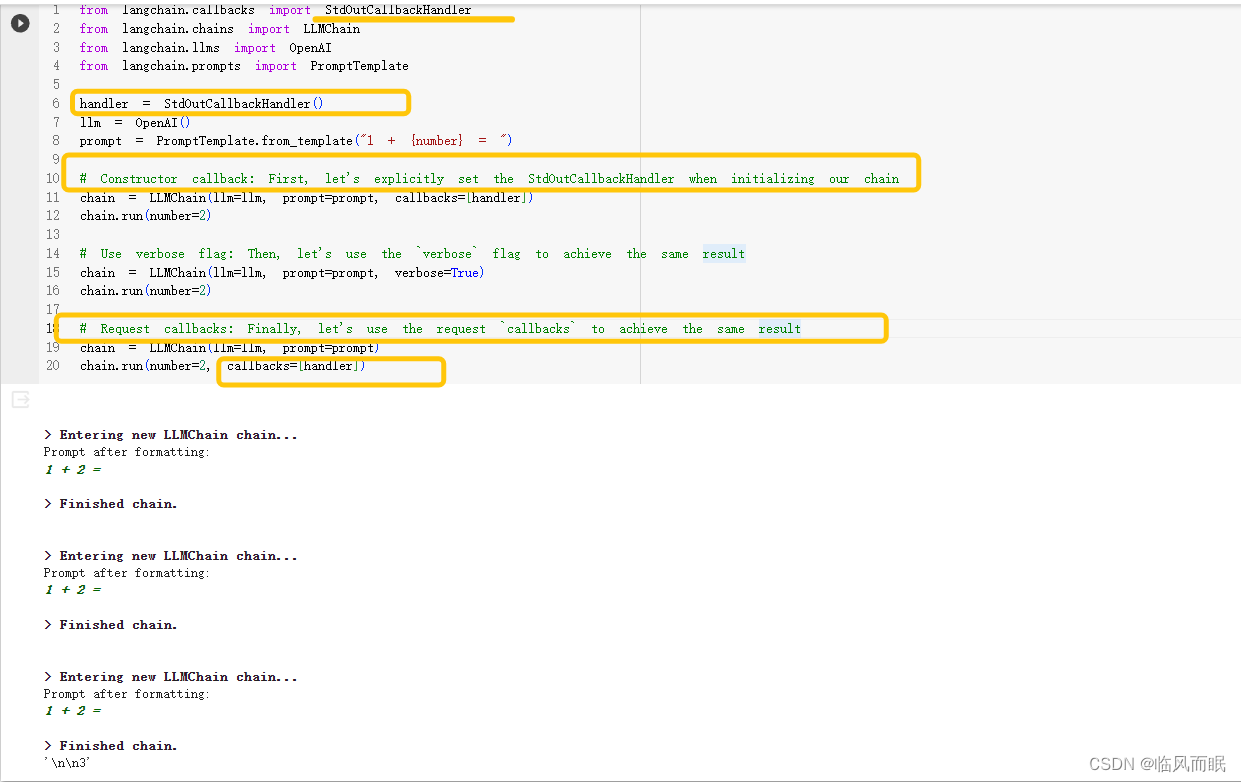The height and width of the screenshot is (782, 1241).
Task: Click the '\n\n3' result string
Action: pos(69,764)
